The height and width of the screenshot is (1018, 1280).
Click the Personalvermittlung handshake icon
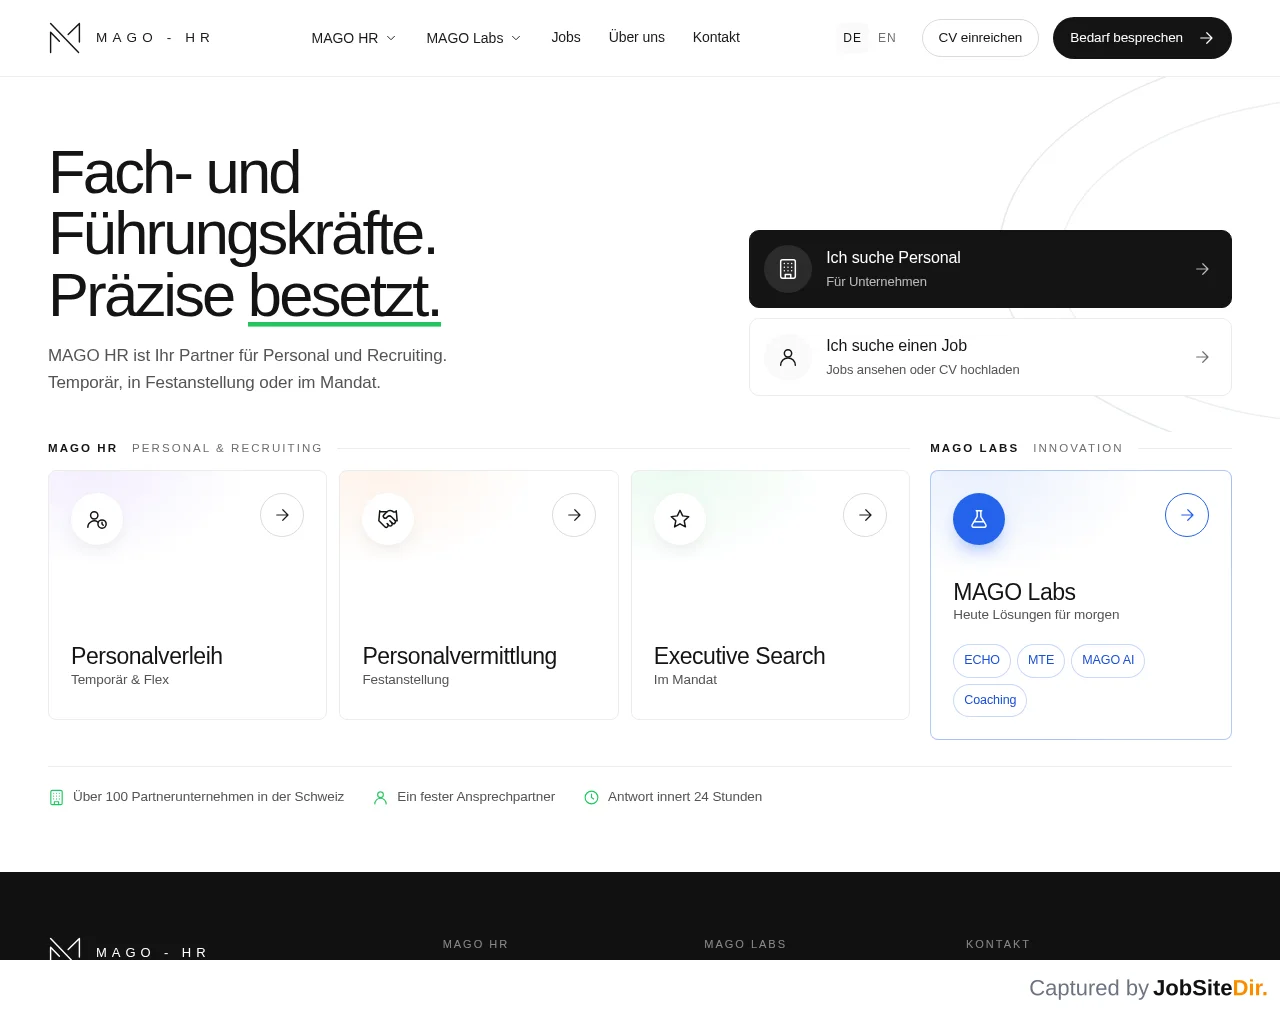click(x=388, y=519)
